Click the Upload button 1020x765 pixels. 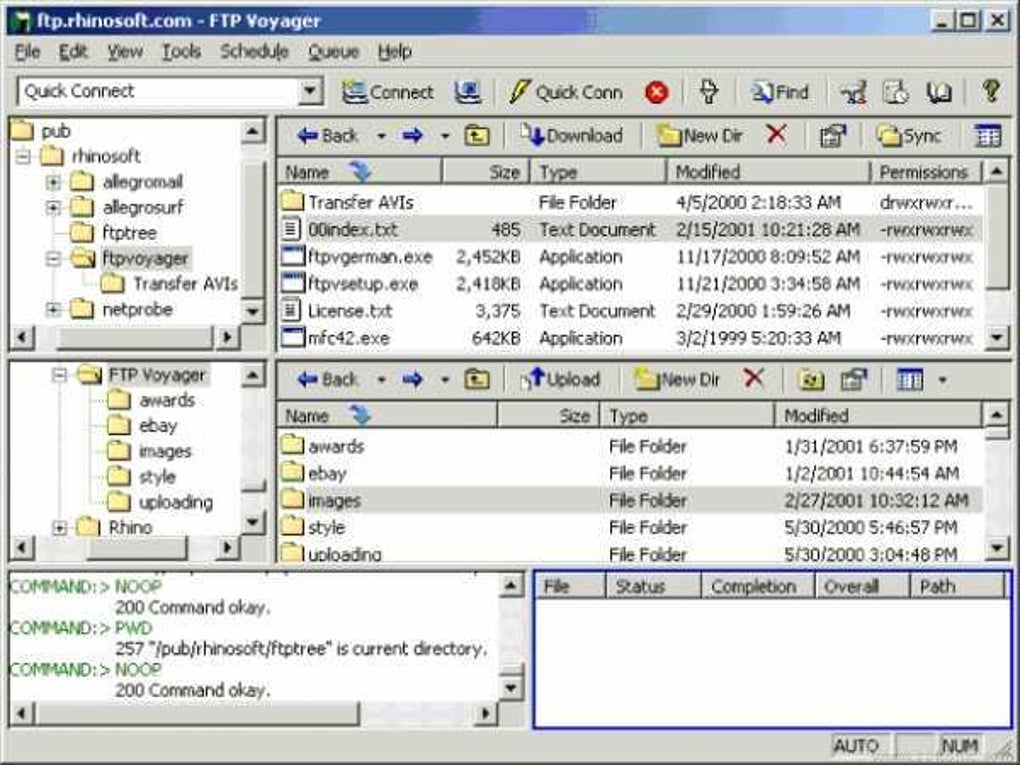pos(560,379)
